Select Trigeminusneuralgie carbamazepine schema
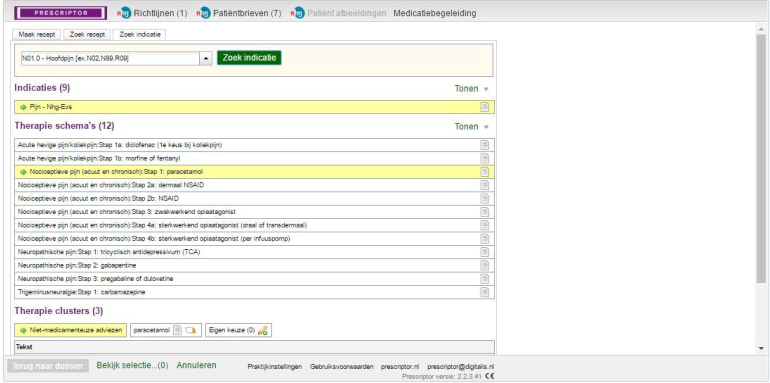 (254, 292)
